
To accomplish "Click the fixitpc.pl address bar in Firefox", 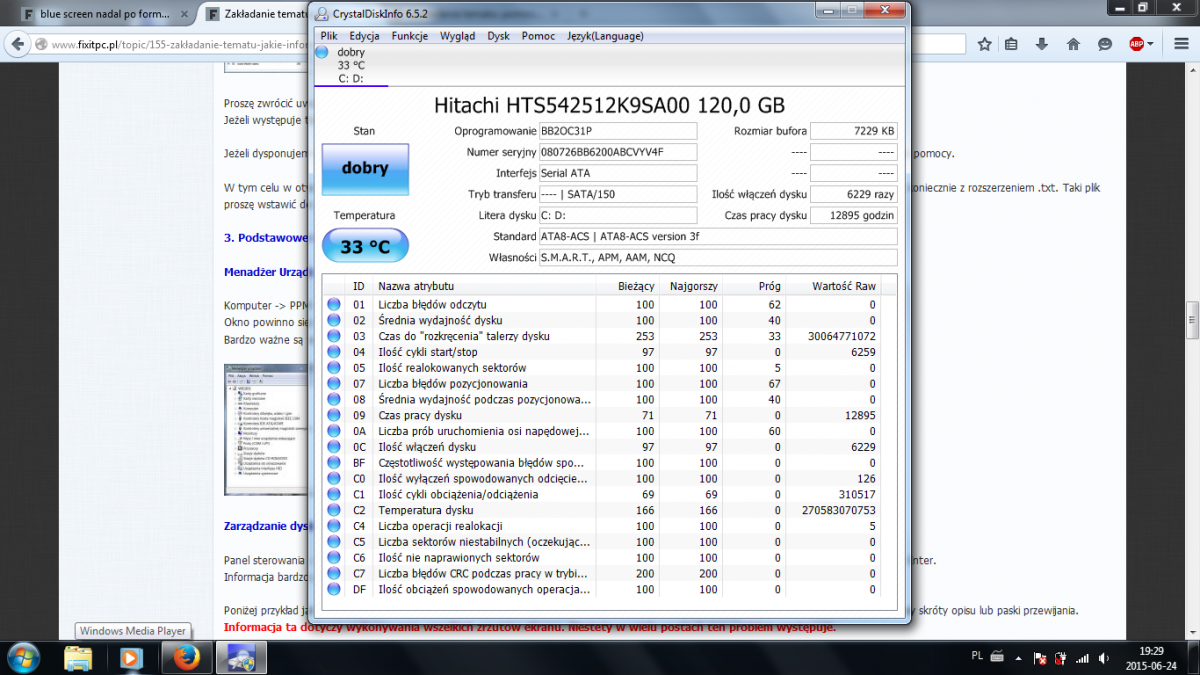I will [x=180, y=45].
